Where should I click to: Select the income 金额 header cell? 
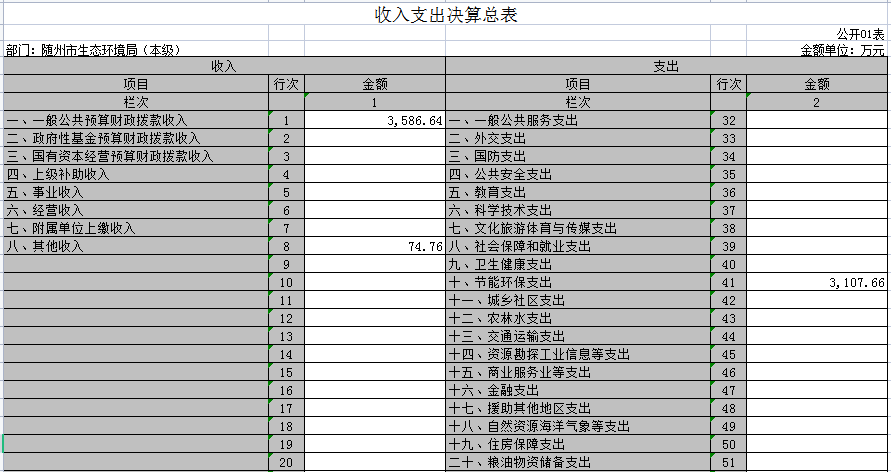pos(375,84)
